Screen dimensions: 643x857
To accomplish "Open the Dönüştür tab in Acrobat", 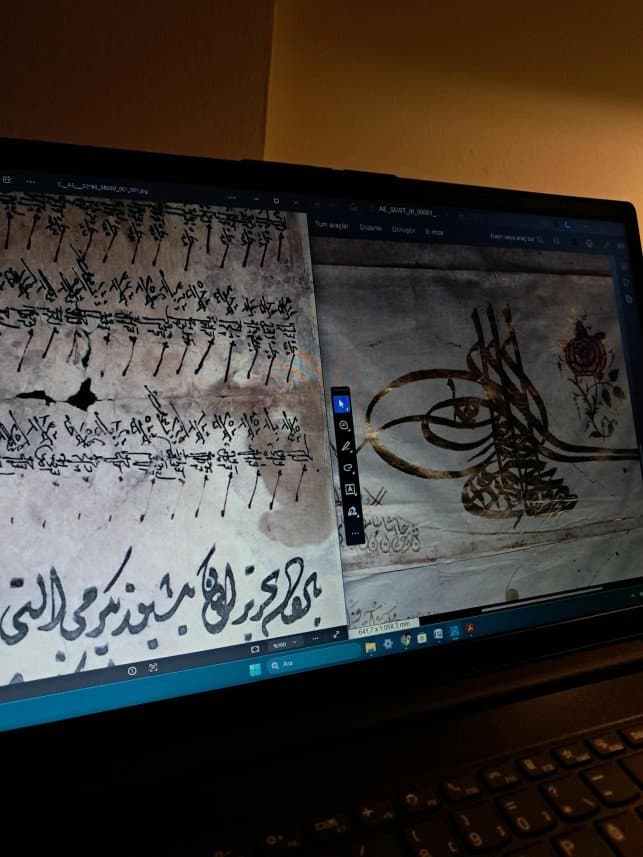I will (403, 230).
